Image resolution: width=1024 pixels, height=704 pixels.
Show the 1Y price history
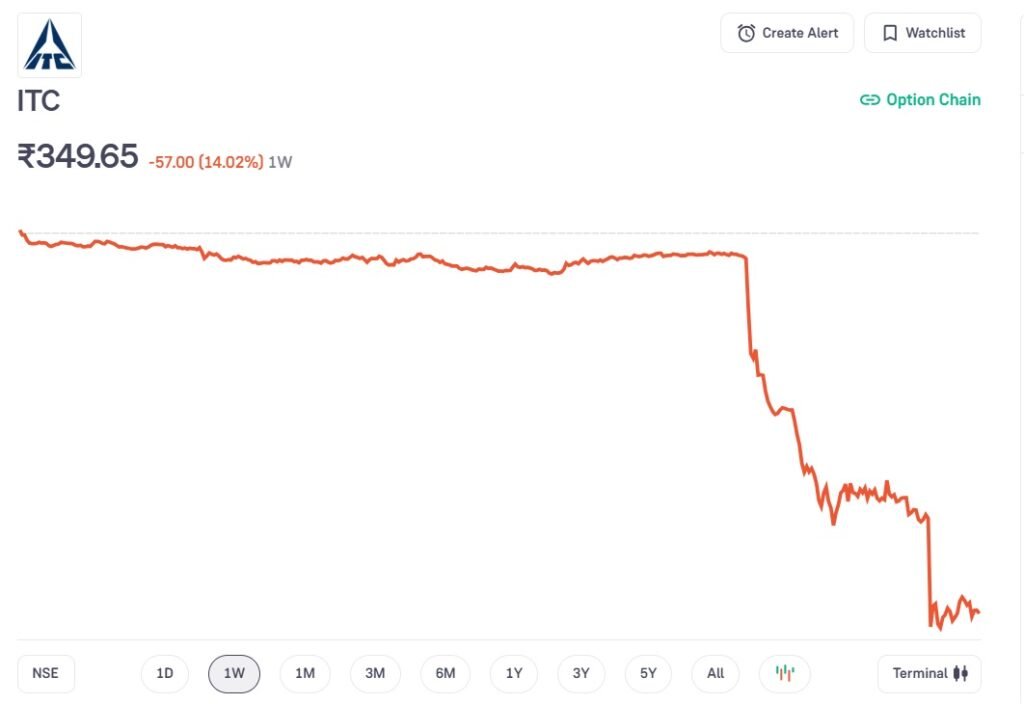(514, 673)
